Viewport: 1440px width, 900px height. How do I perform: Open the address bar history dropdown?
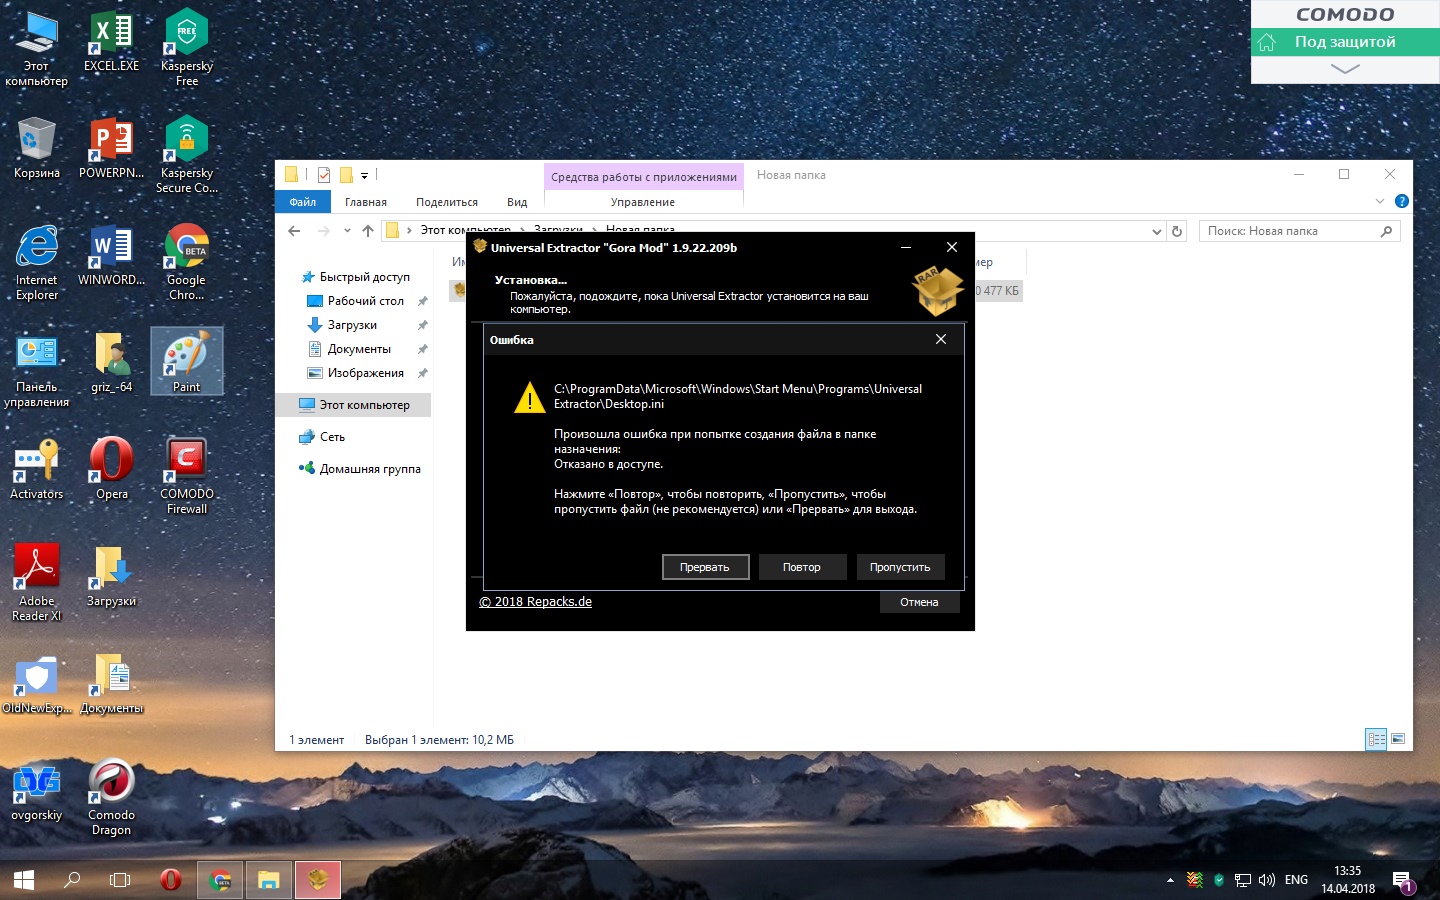(1157, 231)
